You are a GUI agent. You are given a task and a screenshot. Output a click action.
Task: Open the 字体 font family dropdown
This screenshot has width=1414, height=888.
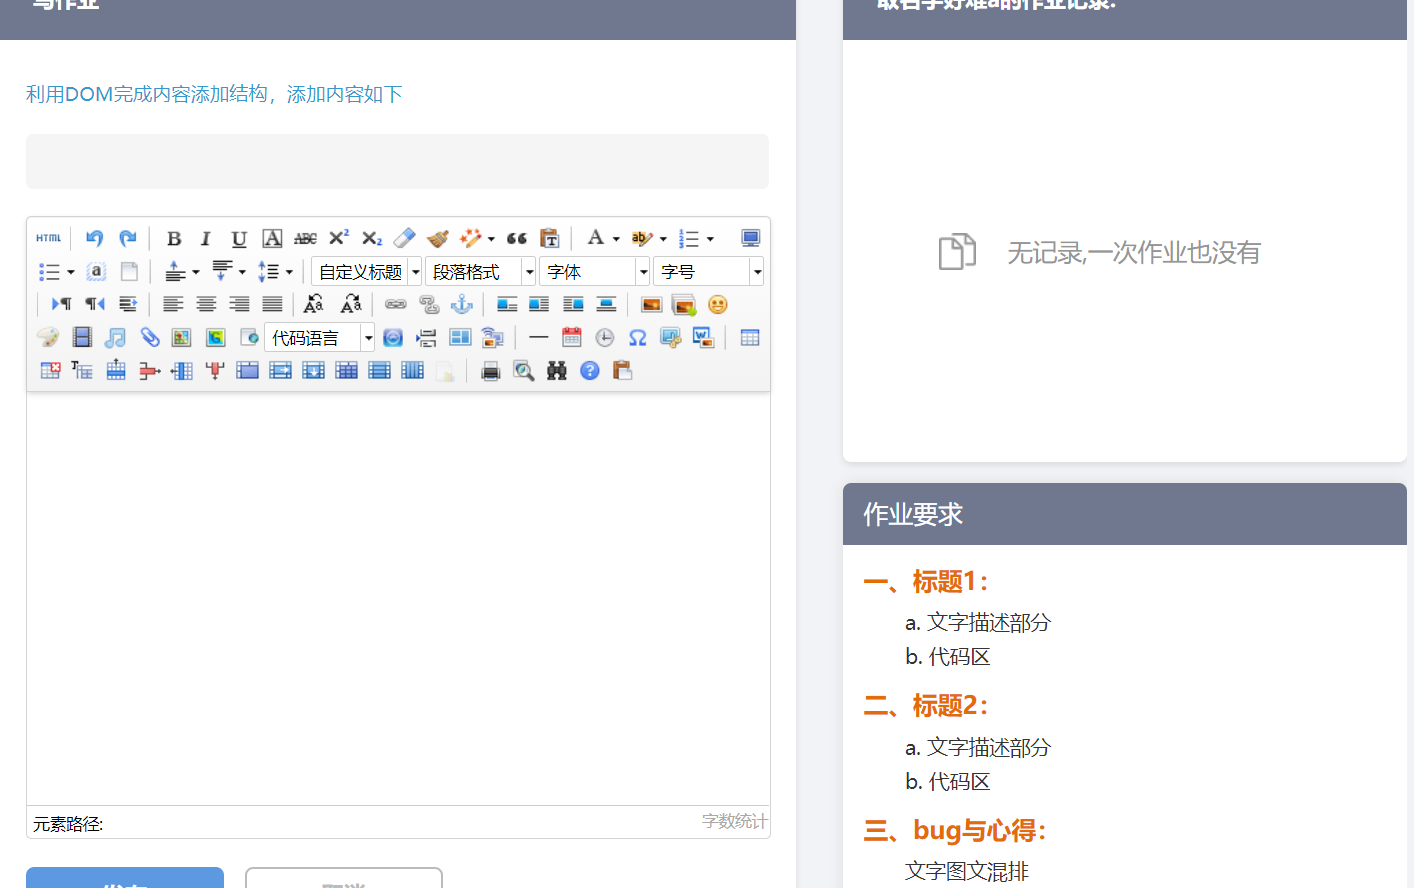[594, 272]
